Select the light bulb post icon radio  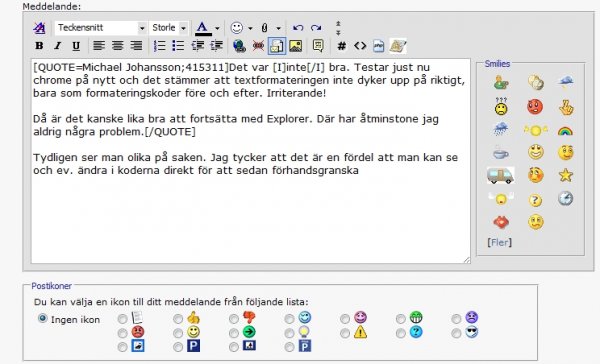289,333
